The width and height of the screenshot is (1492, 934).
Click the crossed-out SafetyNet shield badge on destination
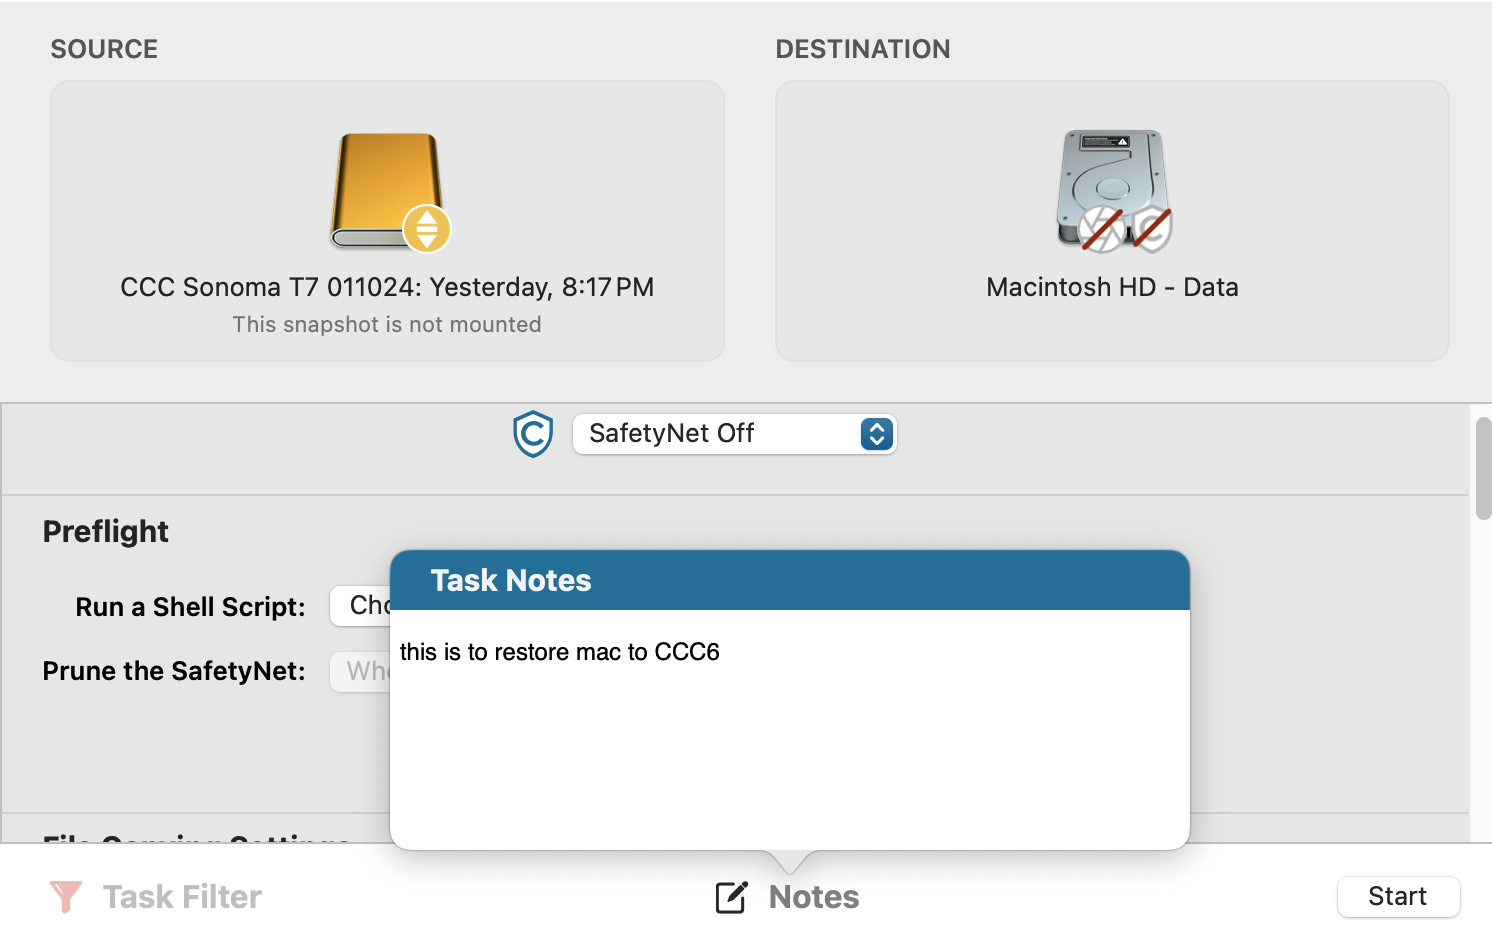pyautogui.click(x=1151, y=229)
